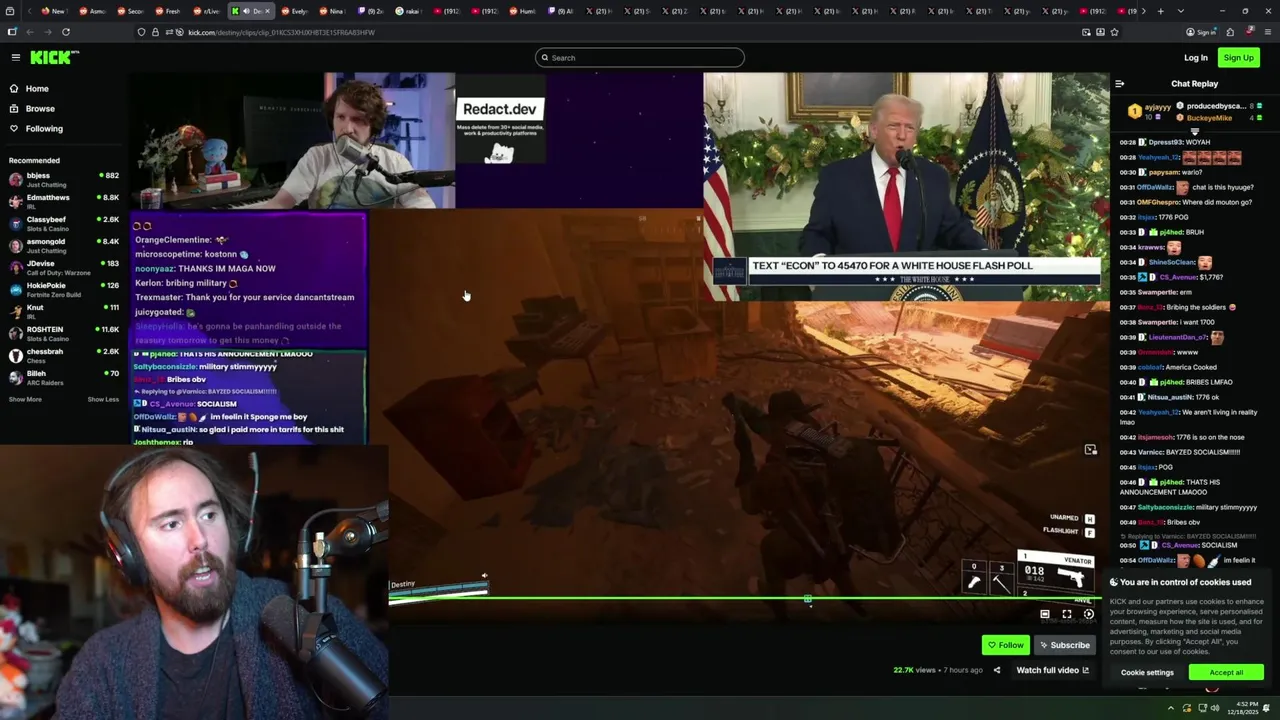Viewport: 1280px width, 720px height.
Task: Open Browse in the sidebar
Action: click(x=40, y=108)
